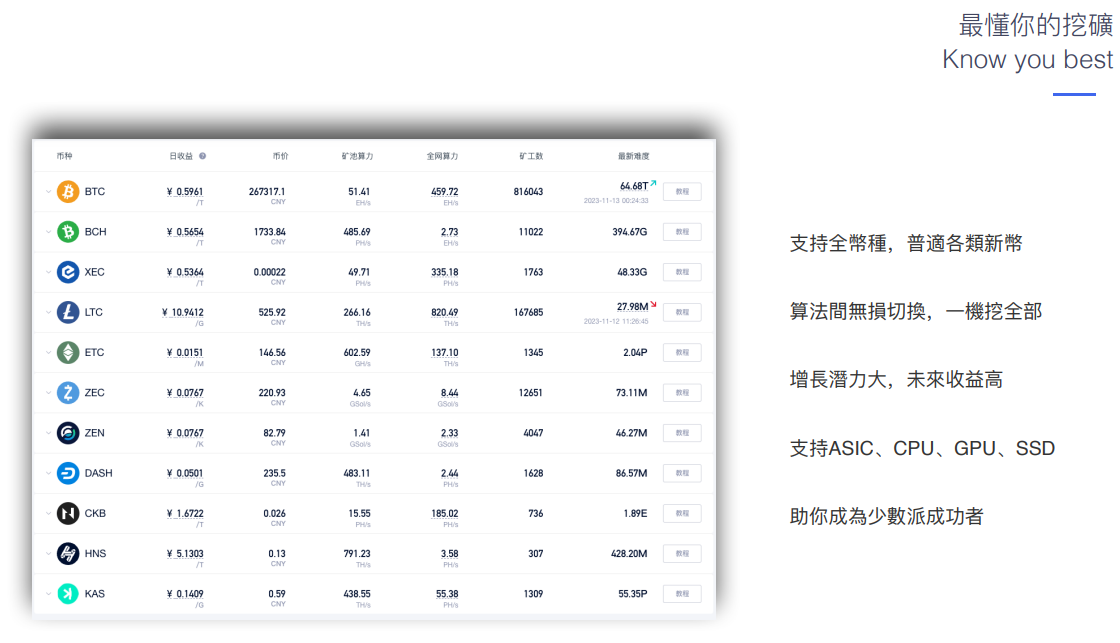This screenshot has width=1120, height=643.
Task: Select the ZEC Zcash coin icon
Action: tap(68, 393)
